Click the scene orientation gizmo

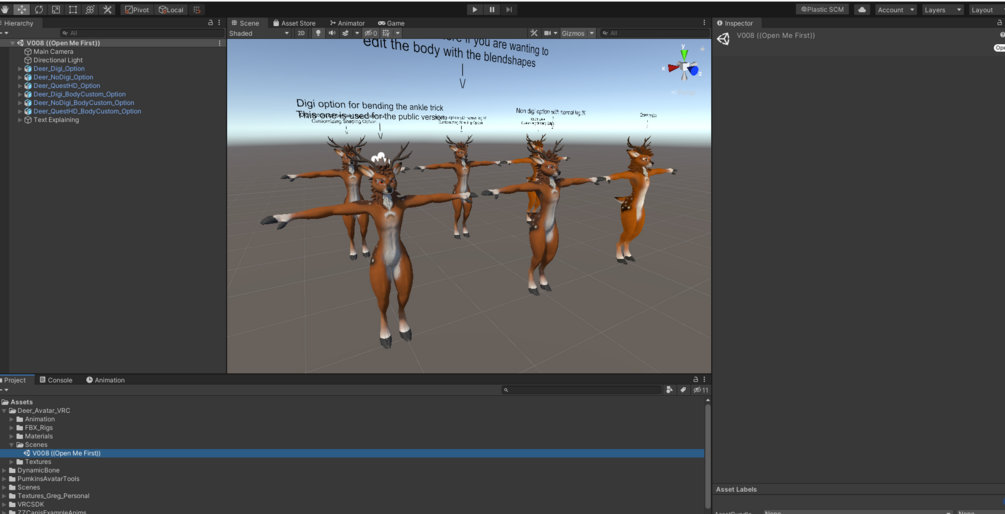tap(684, 67)
